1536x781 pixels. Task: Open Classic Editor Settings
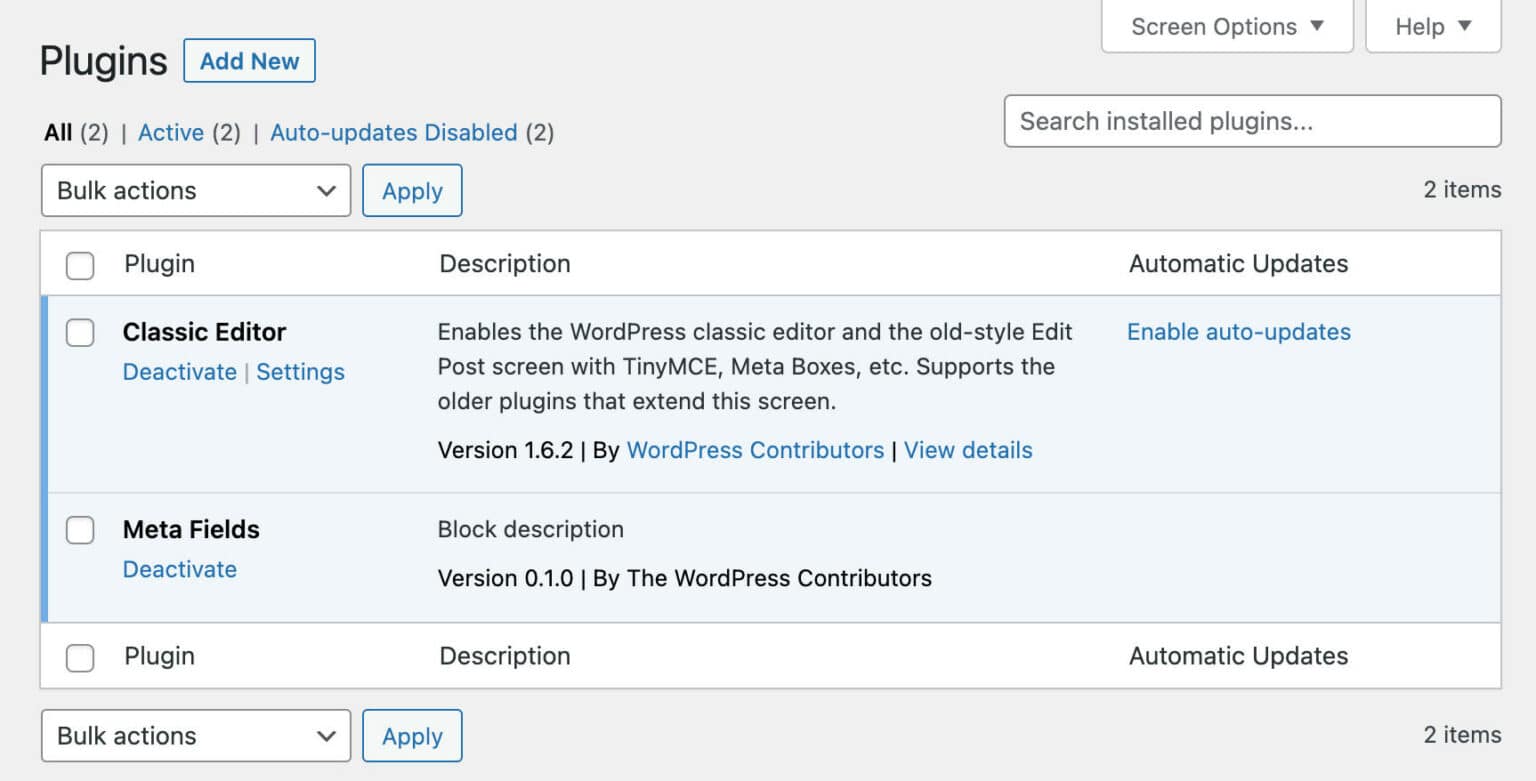(x=300, y=371)
